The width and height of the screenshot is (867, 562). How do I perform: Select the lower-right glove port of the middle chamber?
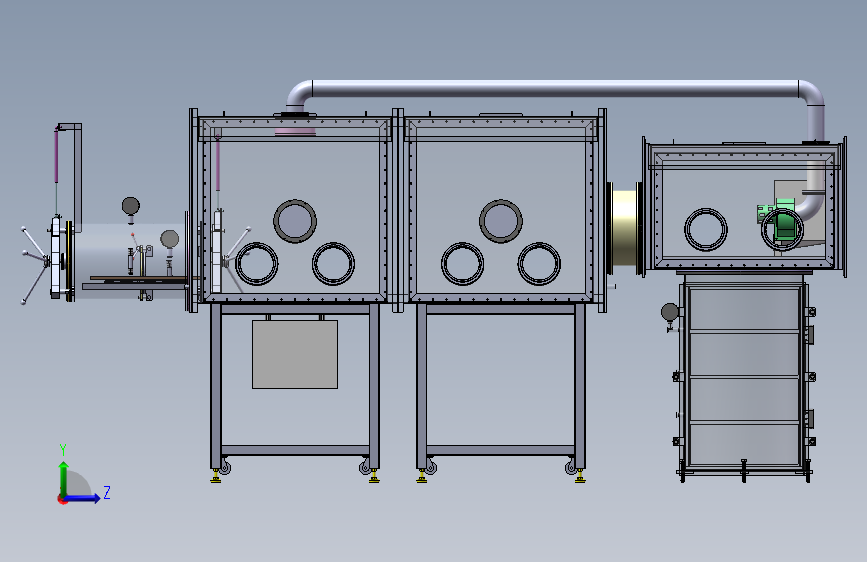539,263
